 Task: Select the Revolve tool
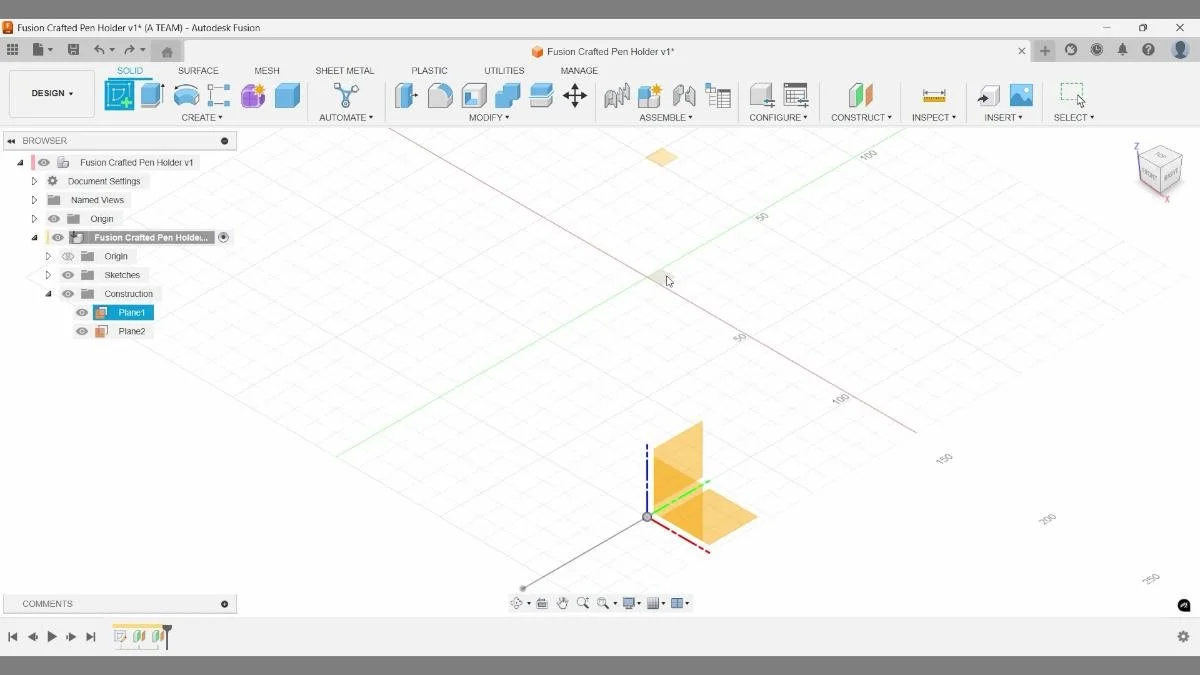[x=186, y=95]
